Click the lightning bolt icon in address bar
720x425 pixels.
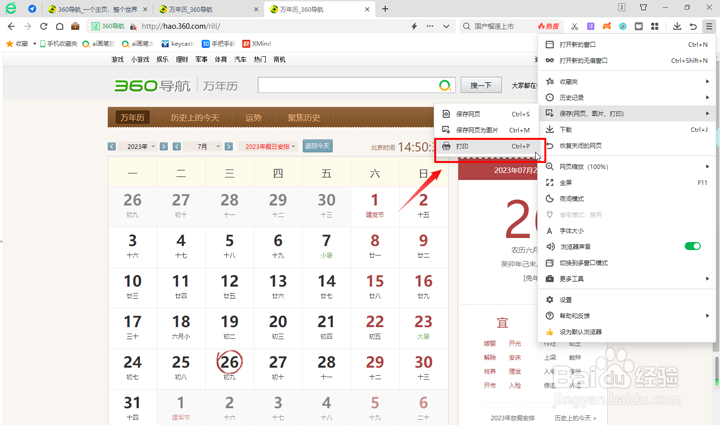tap(414, 26)
